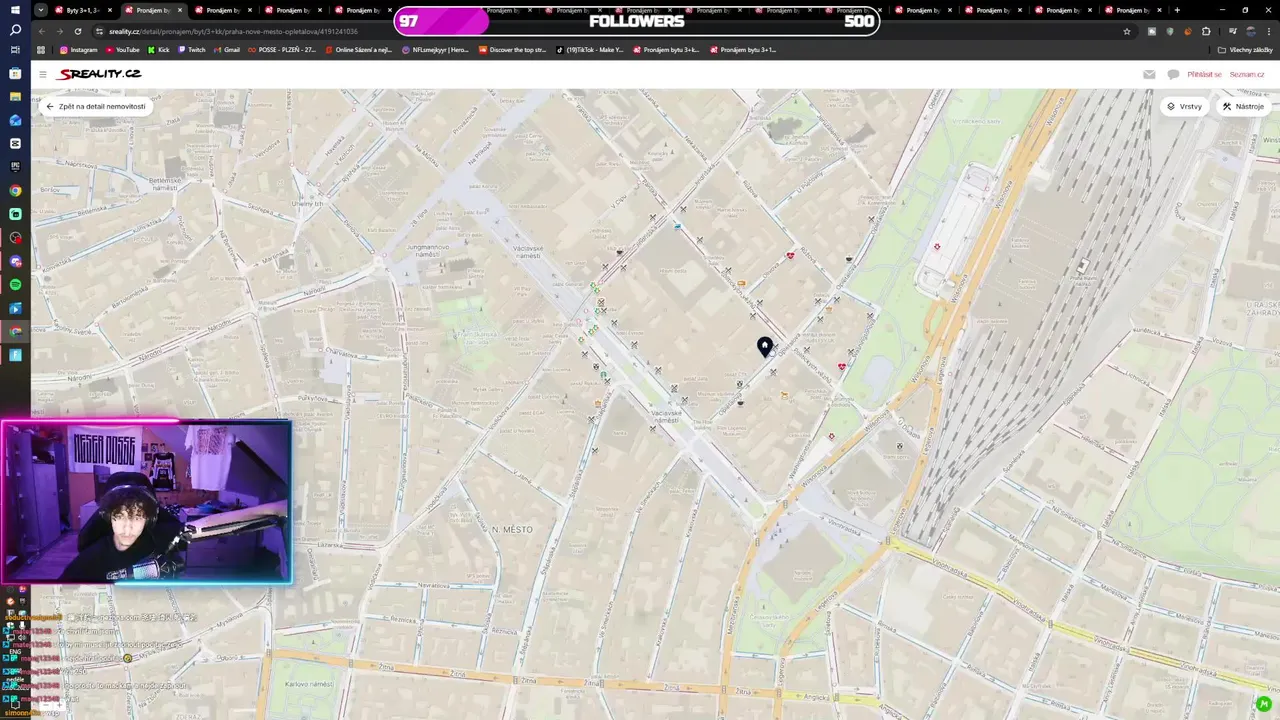
Task: Click the green Mapy logo at bottom-right
Action: pos(1264,704)
